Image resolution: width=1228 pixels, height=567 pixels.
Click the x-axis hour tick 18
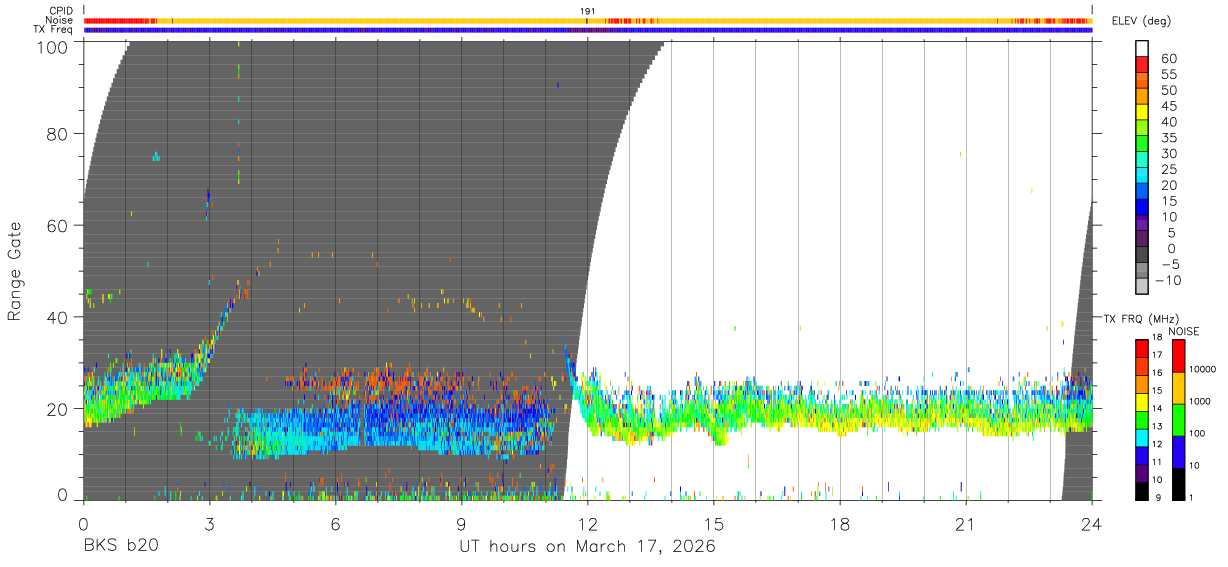(x=839, y=524)
